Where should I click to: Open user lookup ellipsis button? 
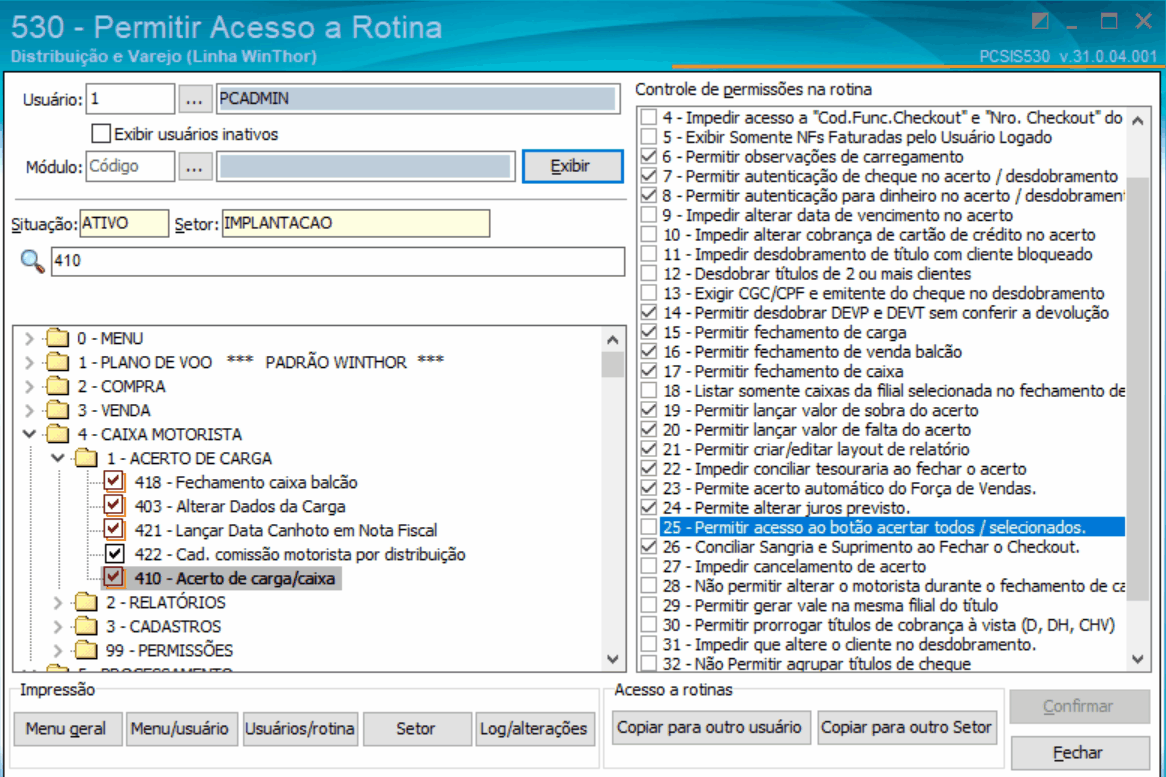[x=194, y=99]
